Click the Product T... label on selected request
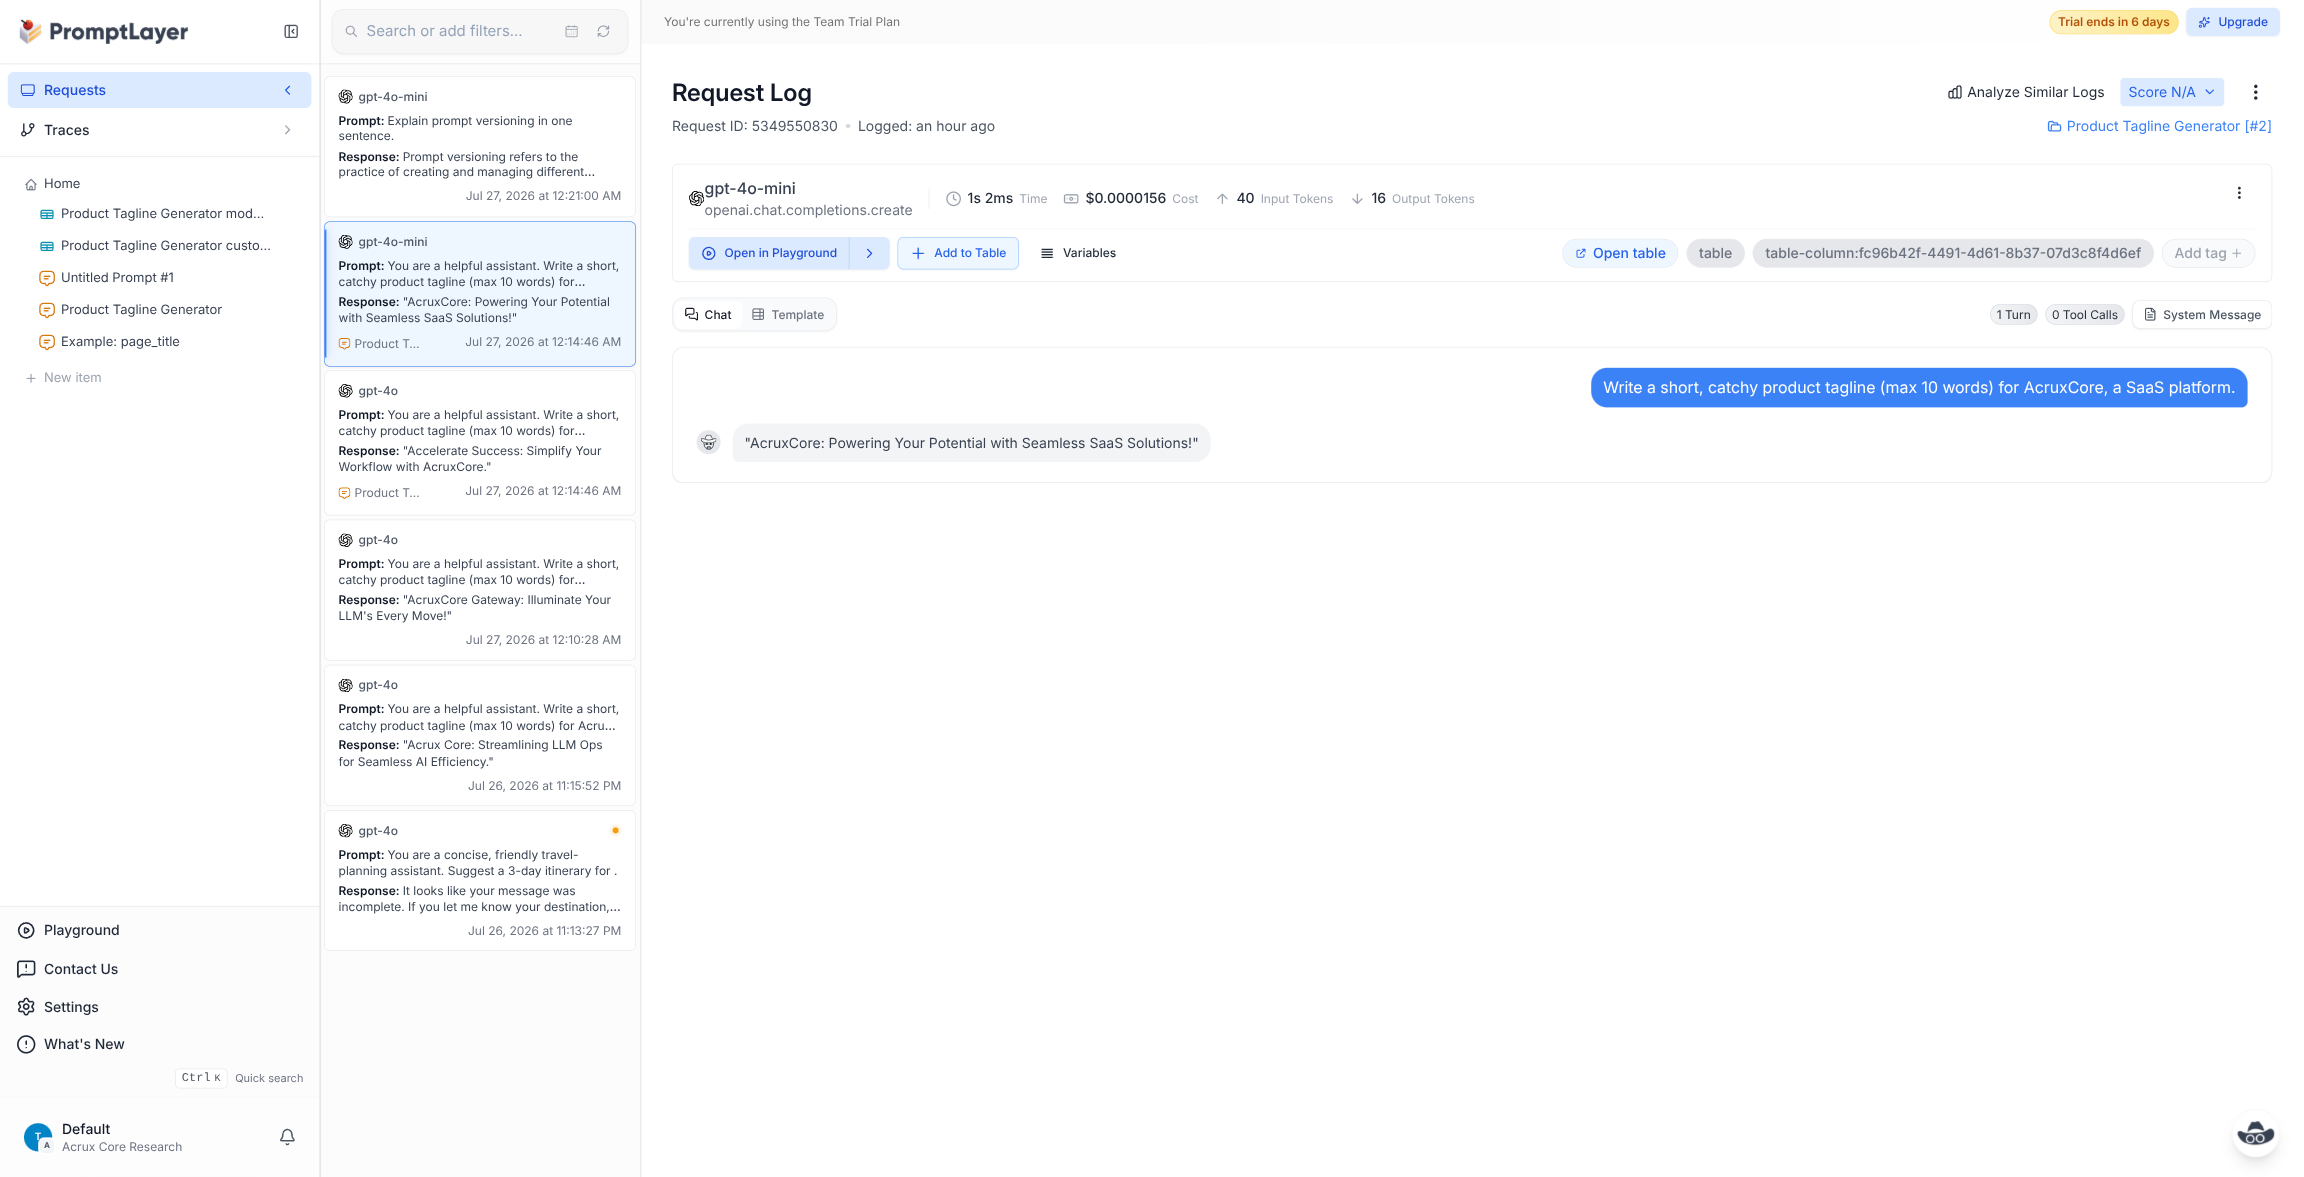This screenshot has height=1177, width=2304. point(379,344)
